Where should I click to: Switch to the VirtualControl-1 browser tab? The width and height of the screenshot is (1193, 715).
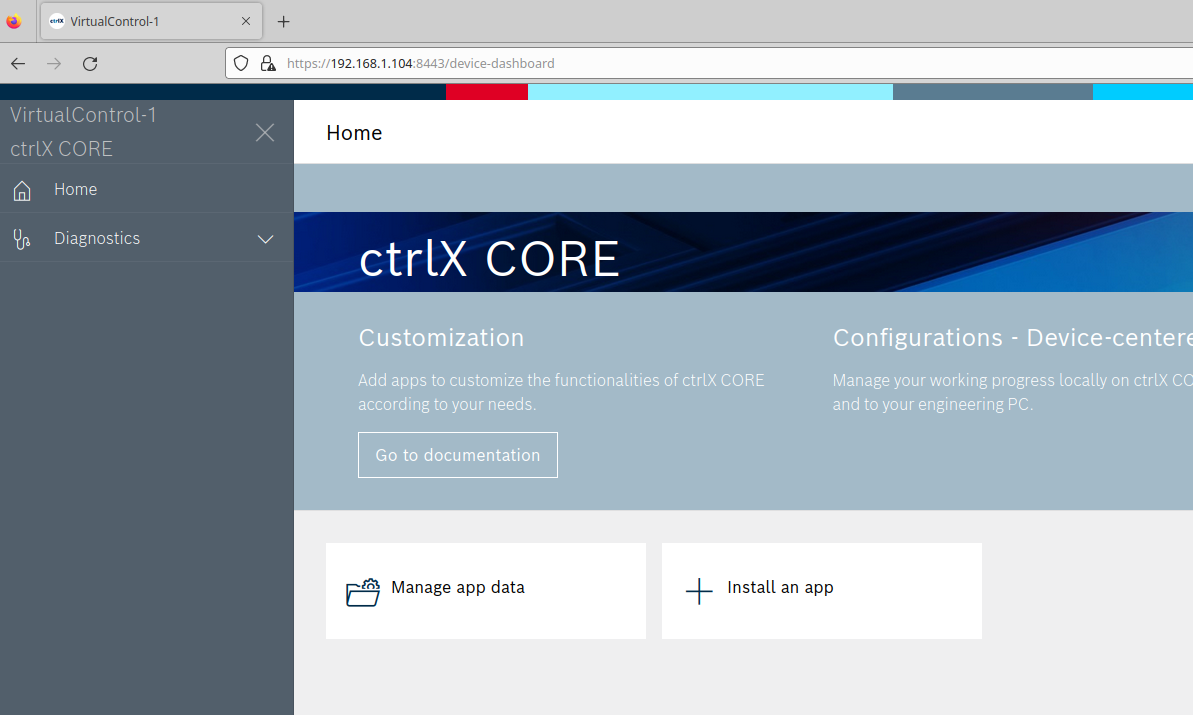140,21
